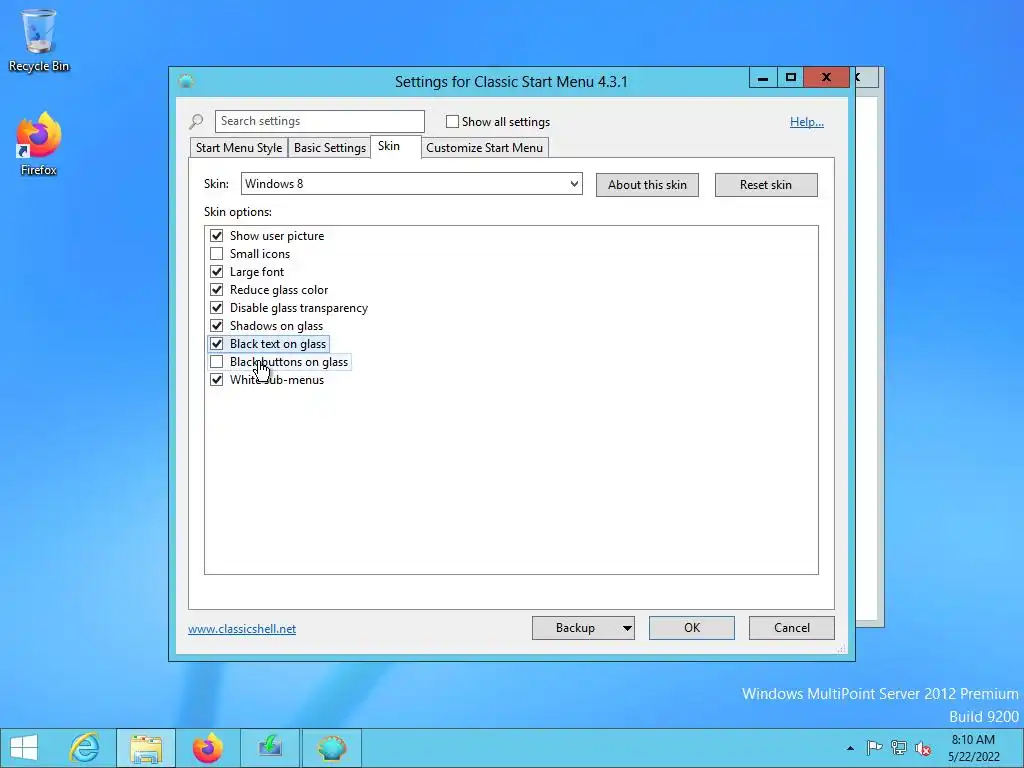Launch Internet Explorer from the taskbar

pos(84,748)
